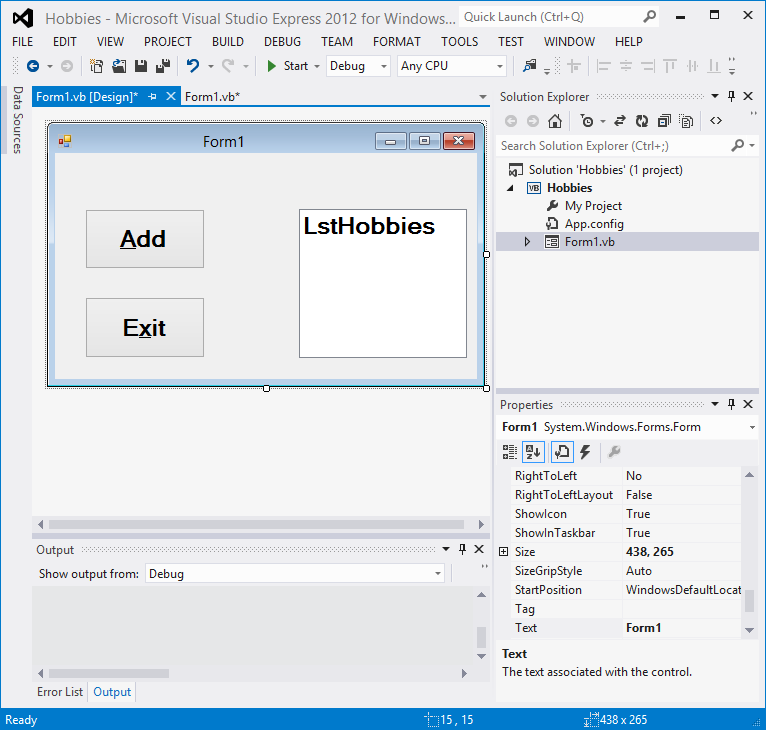The image size is (766, 730).
Task: Click the Show All Files icon
Action: click(x=686, y=121)
